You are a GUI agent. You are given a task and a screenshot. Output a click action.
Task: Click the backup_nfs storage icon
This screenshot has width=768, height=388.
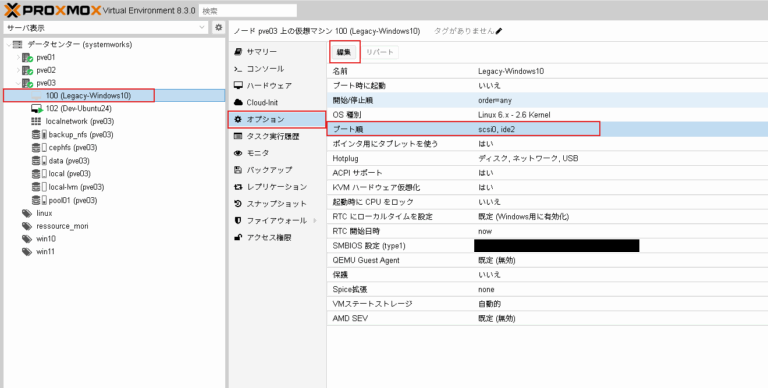click(39, 134)
